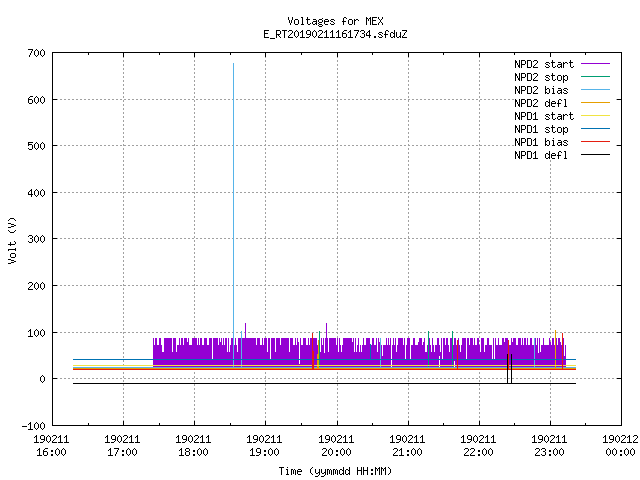The width and height of the screenshot is (640, 480).
Task: Click the flat black NPD1 defl line below zero
Action: coord(324,383)
